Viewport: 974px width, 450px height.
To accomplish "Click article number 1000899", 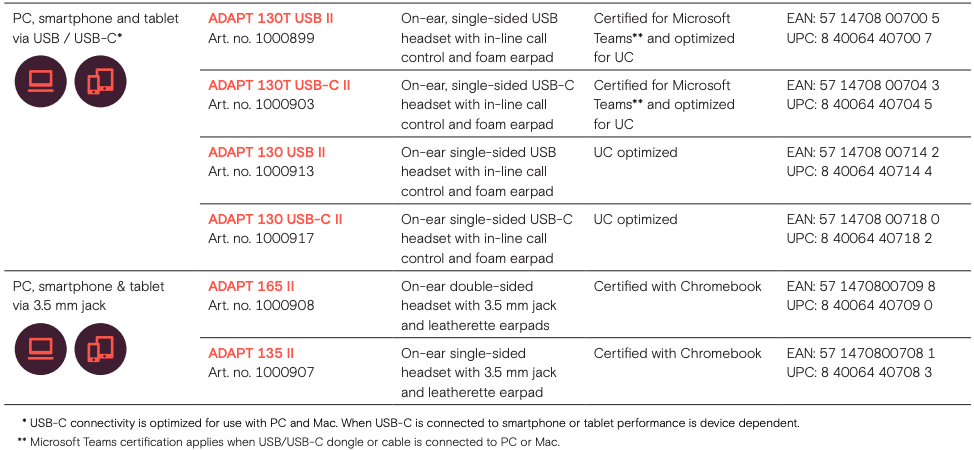I will 262,38.
